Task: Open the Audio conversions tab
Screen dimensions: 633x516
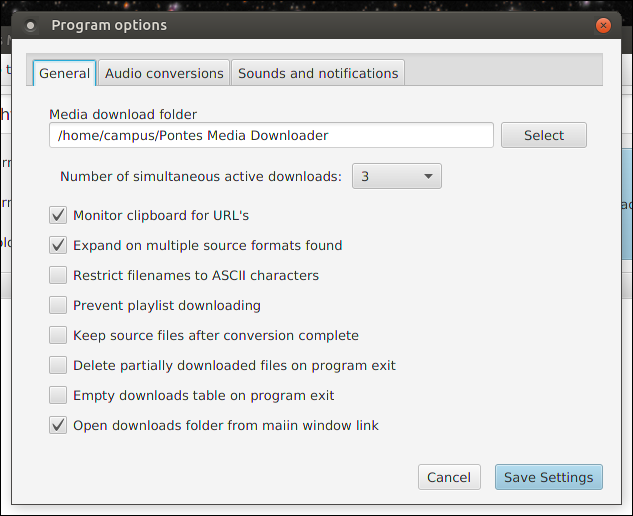Action: (x=164, y=73)
